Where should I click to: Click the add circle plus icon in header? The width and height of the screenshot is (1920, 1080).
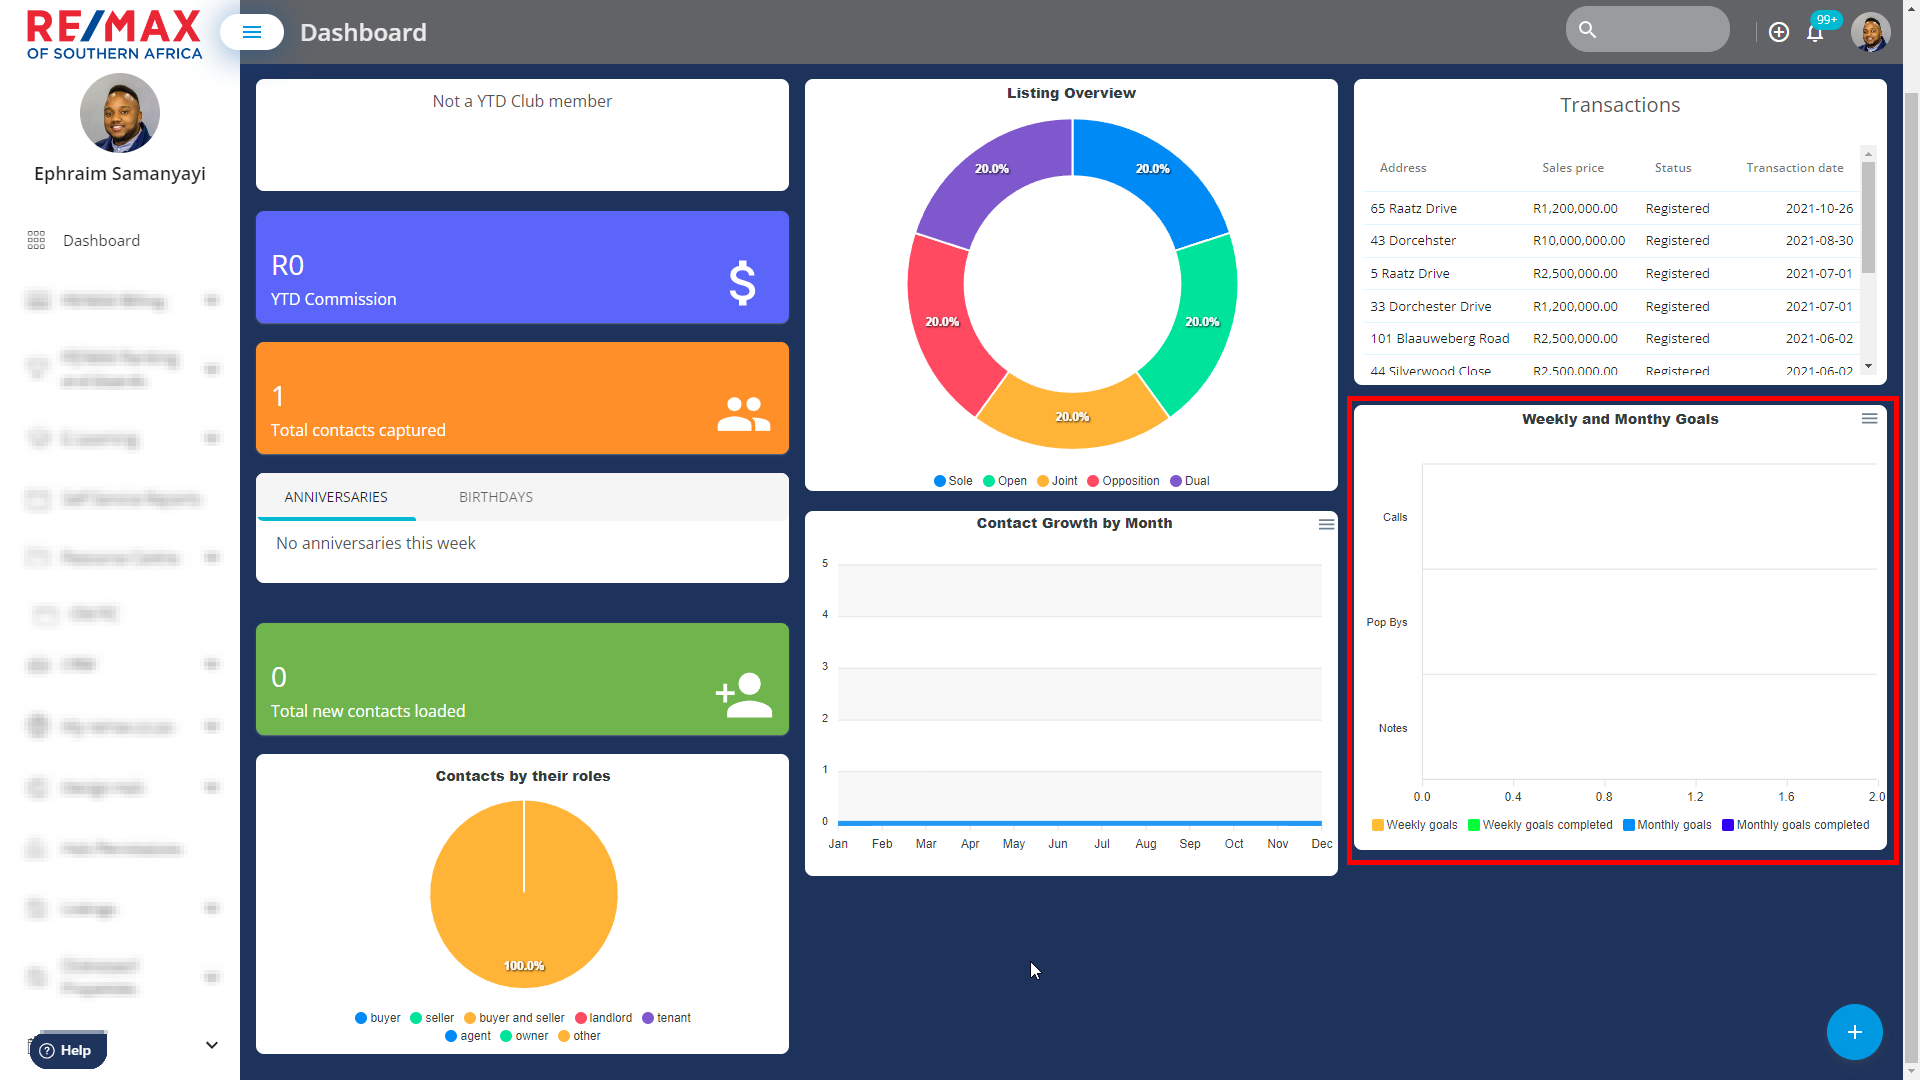point(1779,33)
